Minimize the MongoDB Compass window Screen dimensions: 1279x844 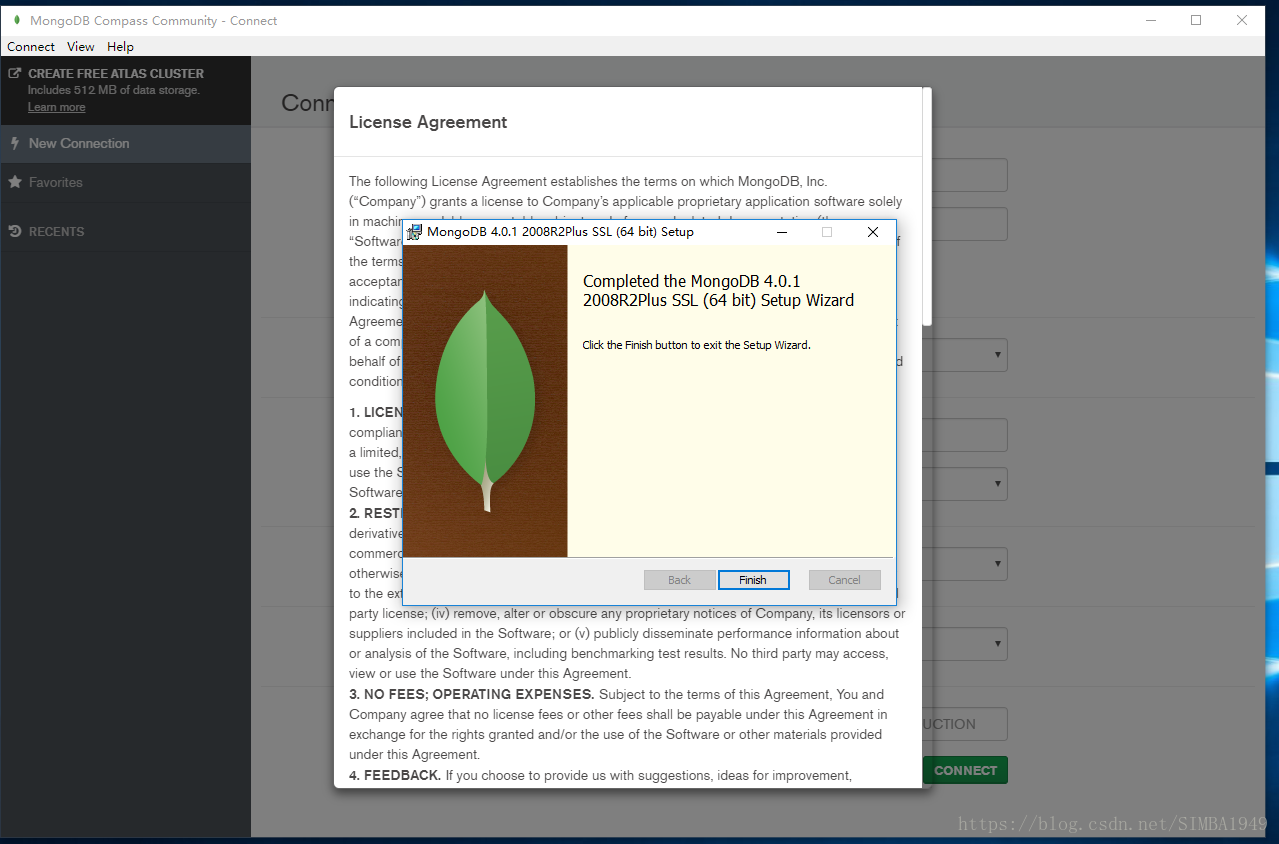(1150, 20)
